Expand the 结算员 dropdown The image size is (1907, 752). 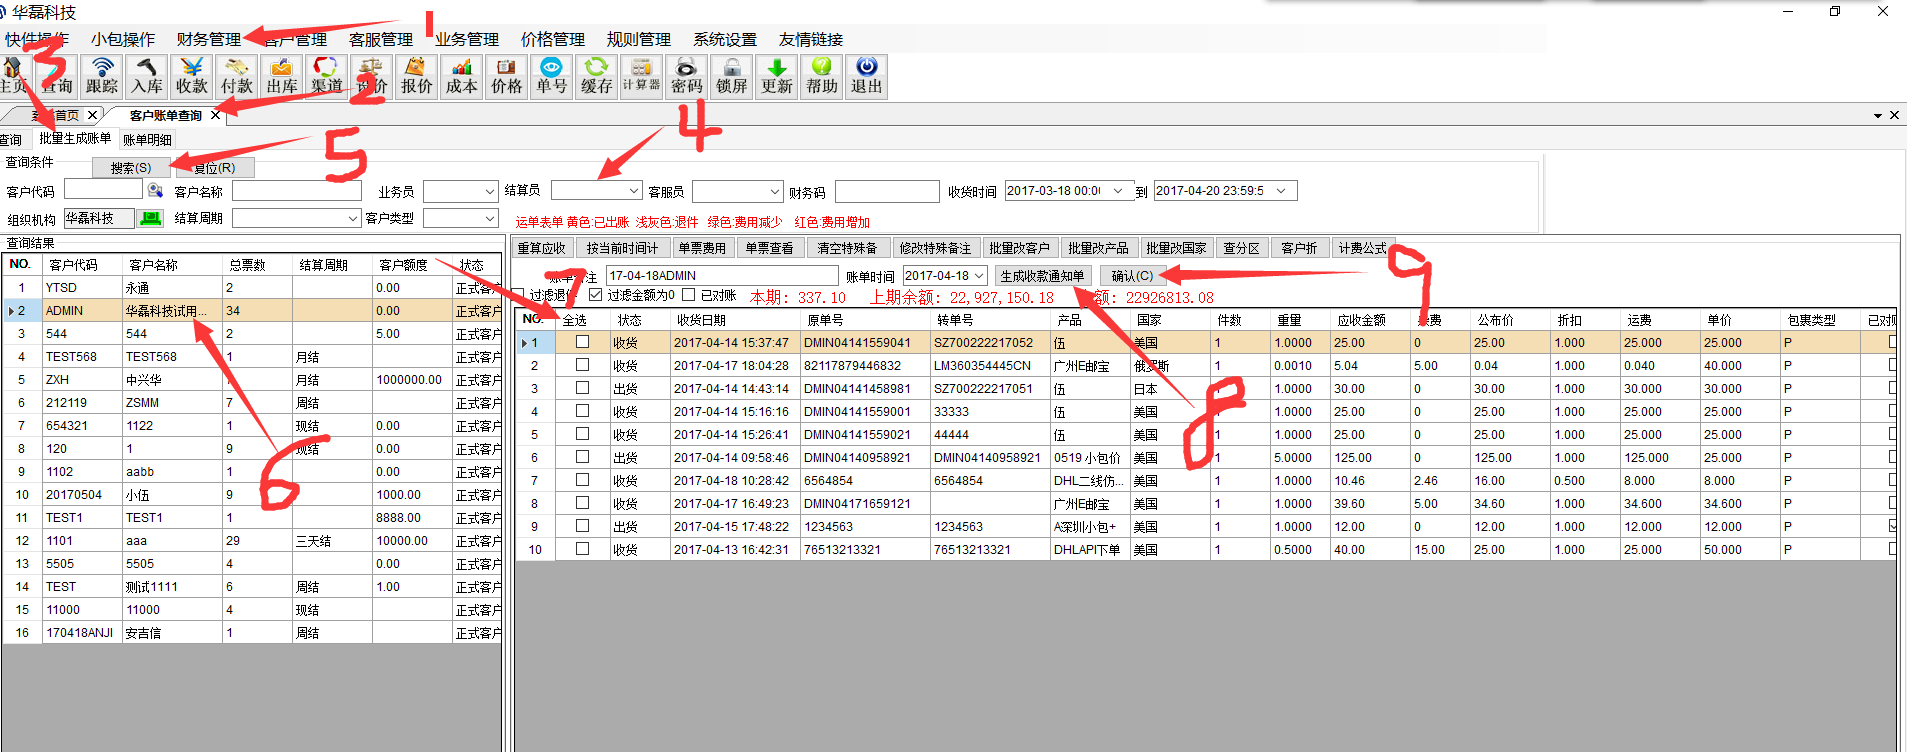tap(634, 190)
